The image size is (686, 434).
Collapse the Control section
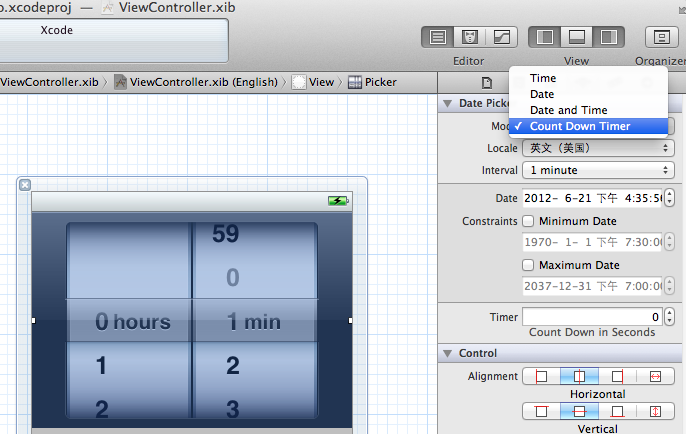[447, 354]
